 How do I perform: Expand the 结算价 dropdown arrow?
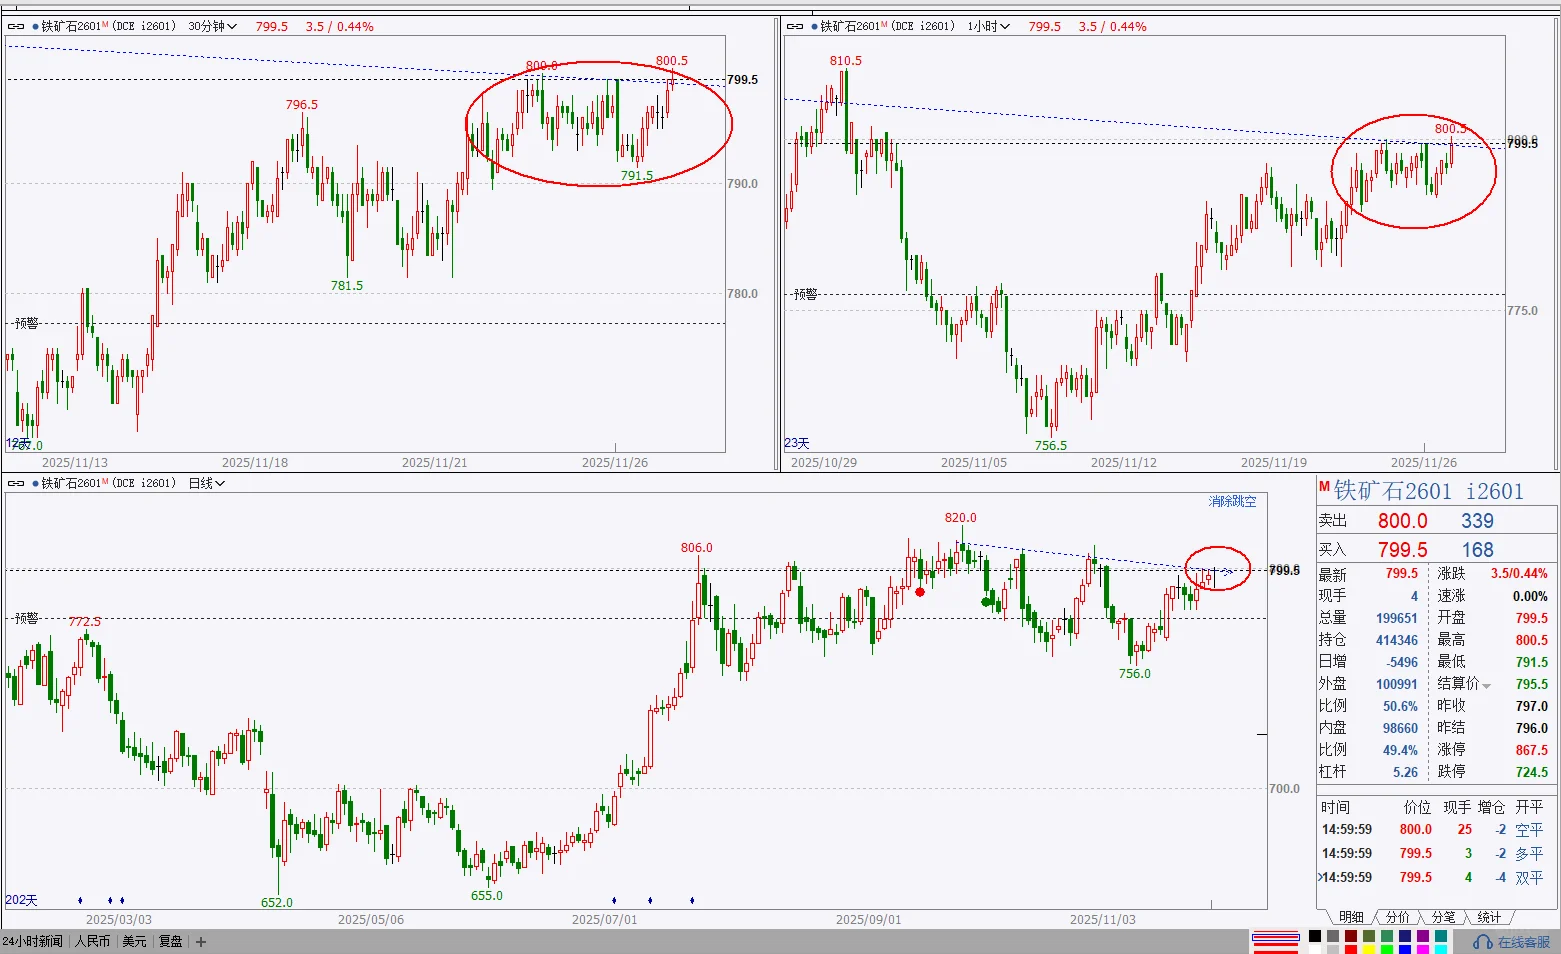(x=1487, y=686)
